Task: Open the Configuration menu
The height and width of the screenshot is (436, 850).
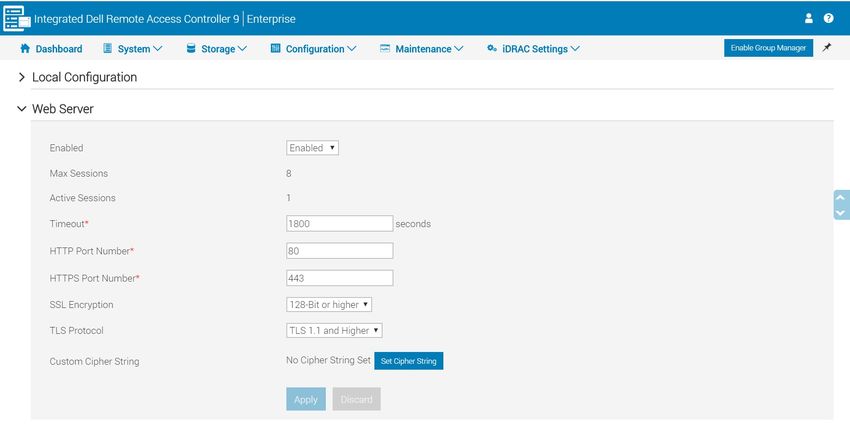Action: click(x=321, y=49)
